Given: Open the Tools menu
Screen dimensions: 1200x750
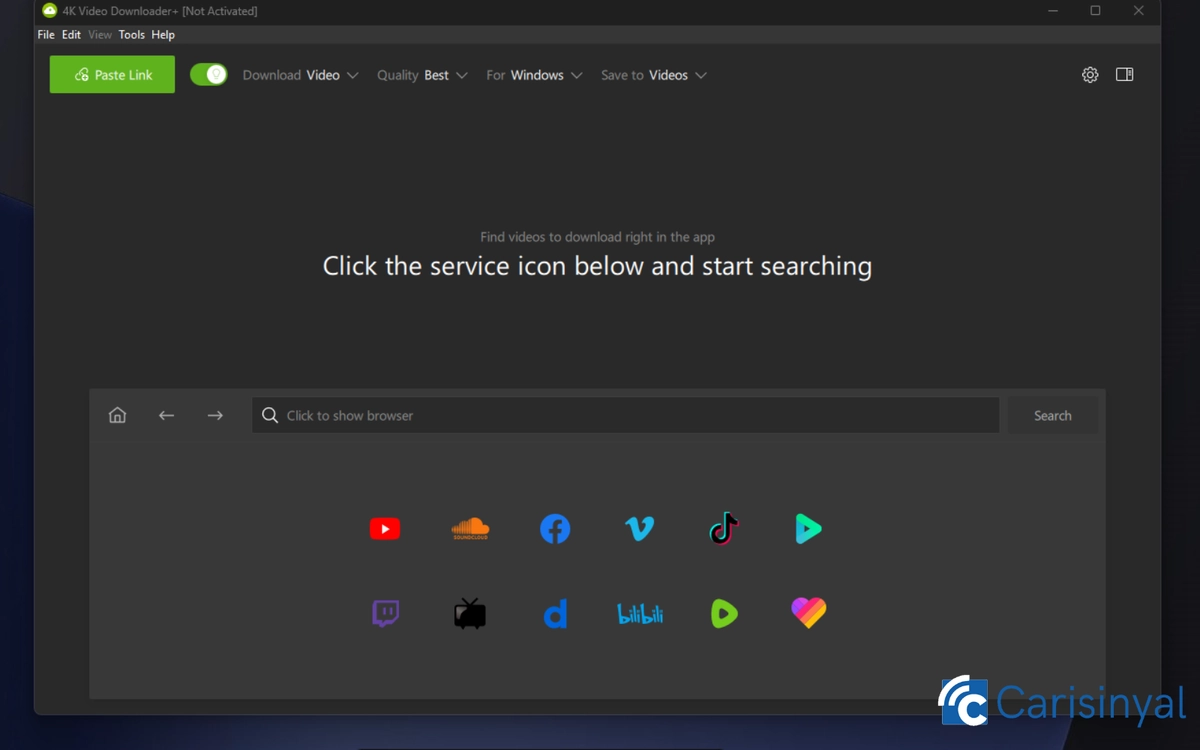Looking at the screenshot, I should point(132,35).
